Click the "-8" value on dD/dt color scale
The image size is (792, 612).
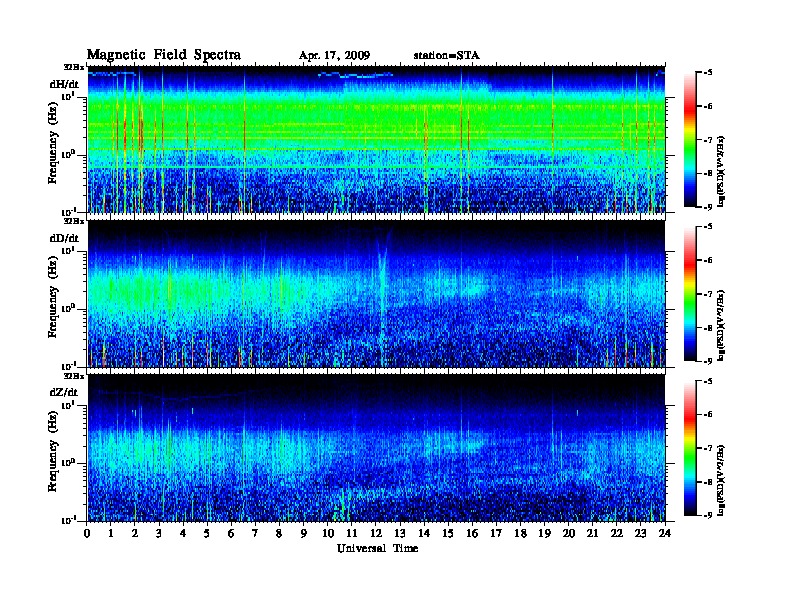pyautogui.click(x=708, y=327)
